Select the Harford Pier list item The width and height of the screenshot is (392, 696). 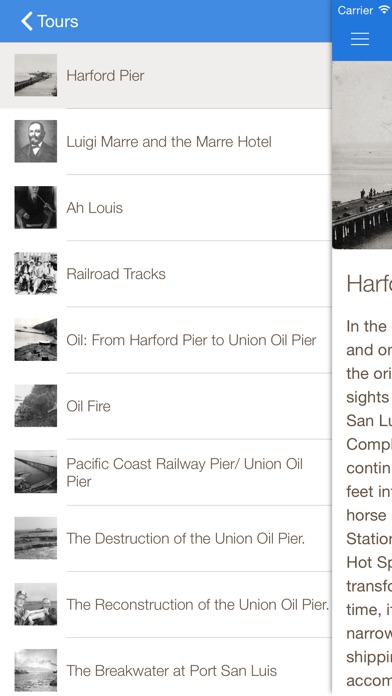coord(166,75)
